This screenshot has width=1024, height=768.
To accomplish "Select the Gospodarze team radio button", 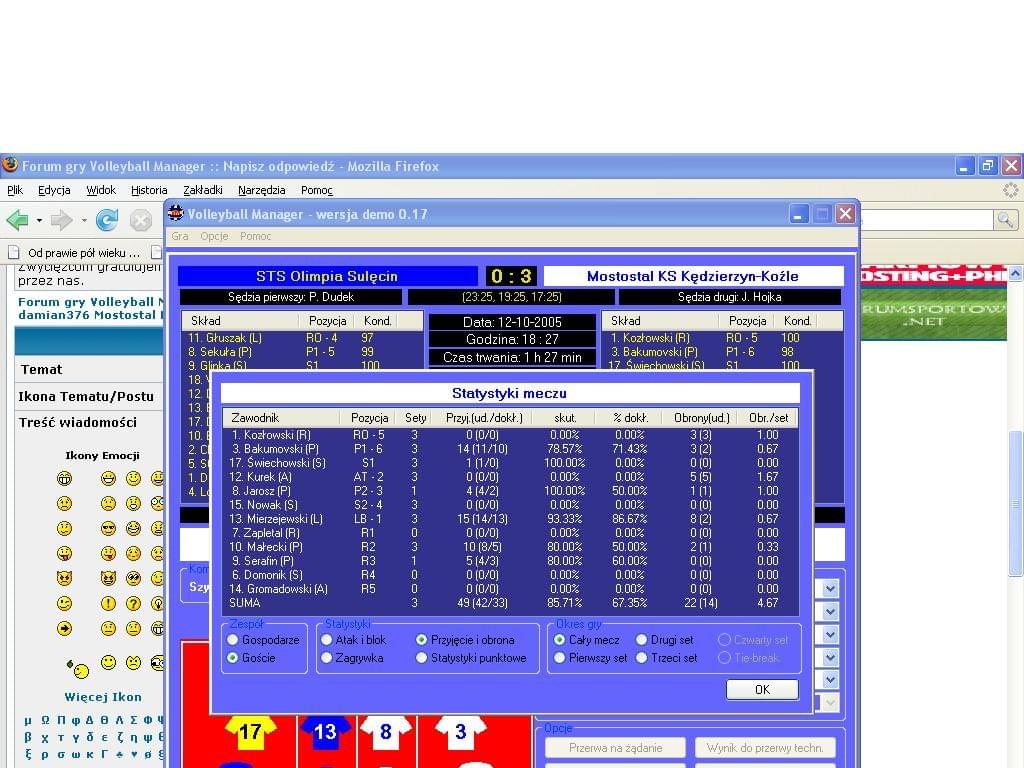I will [x=233, y=640].
